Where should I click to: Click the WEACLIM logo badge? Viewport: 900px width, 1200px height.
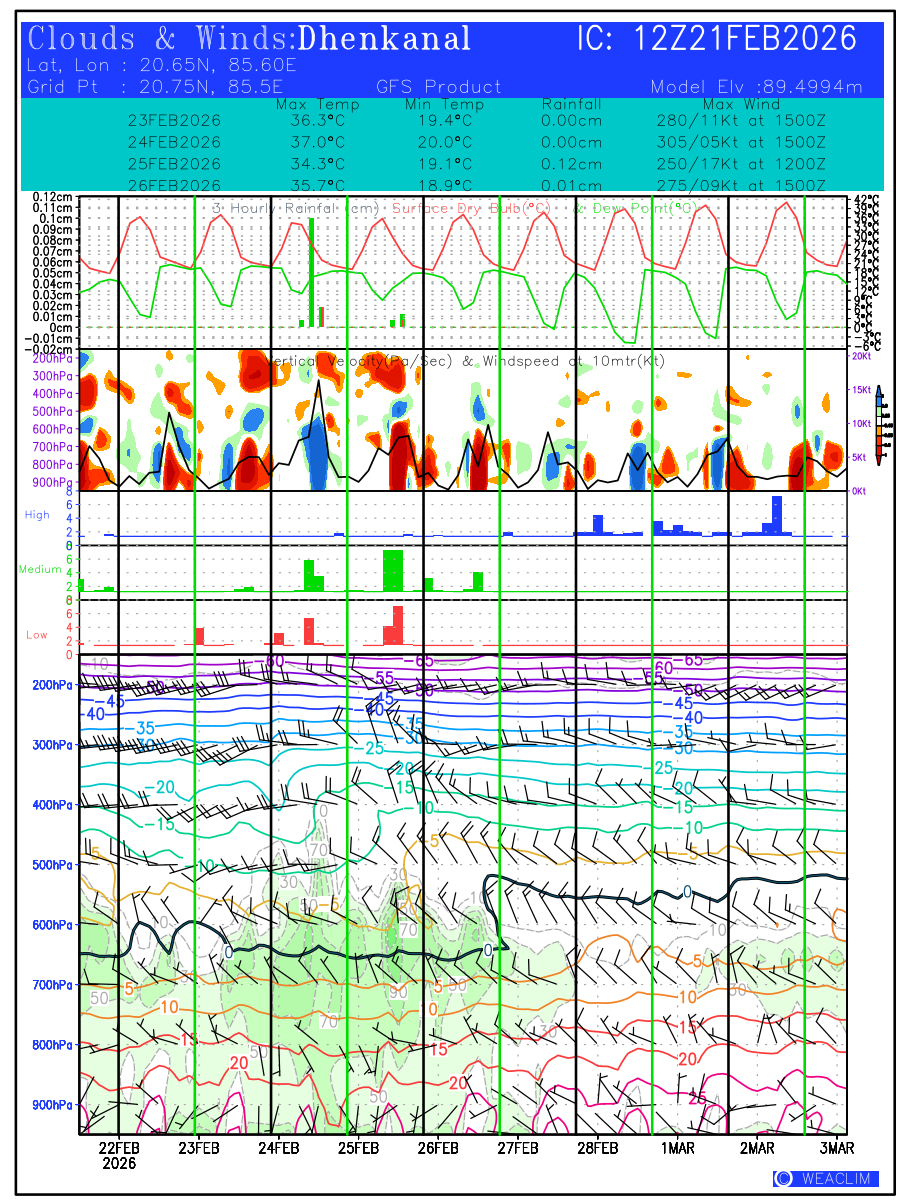pos(826,1179)
